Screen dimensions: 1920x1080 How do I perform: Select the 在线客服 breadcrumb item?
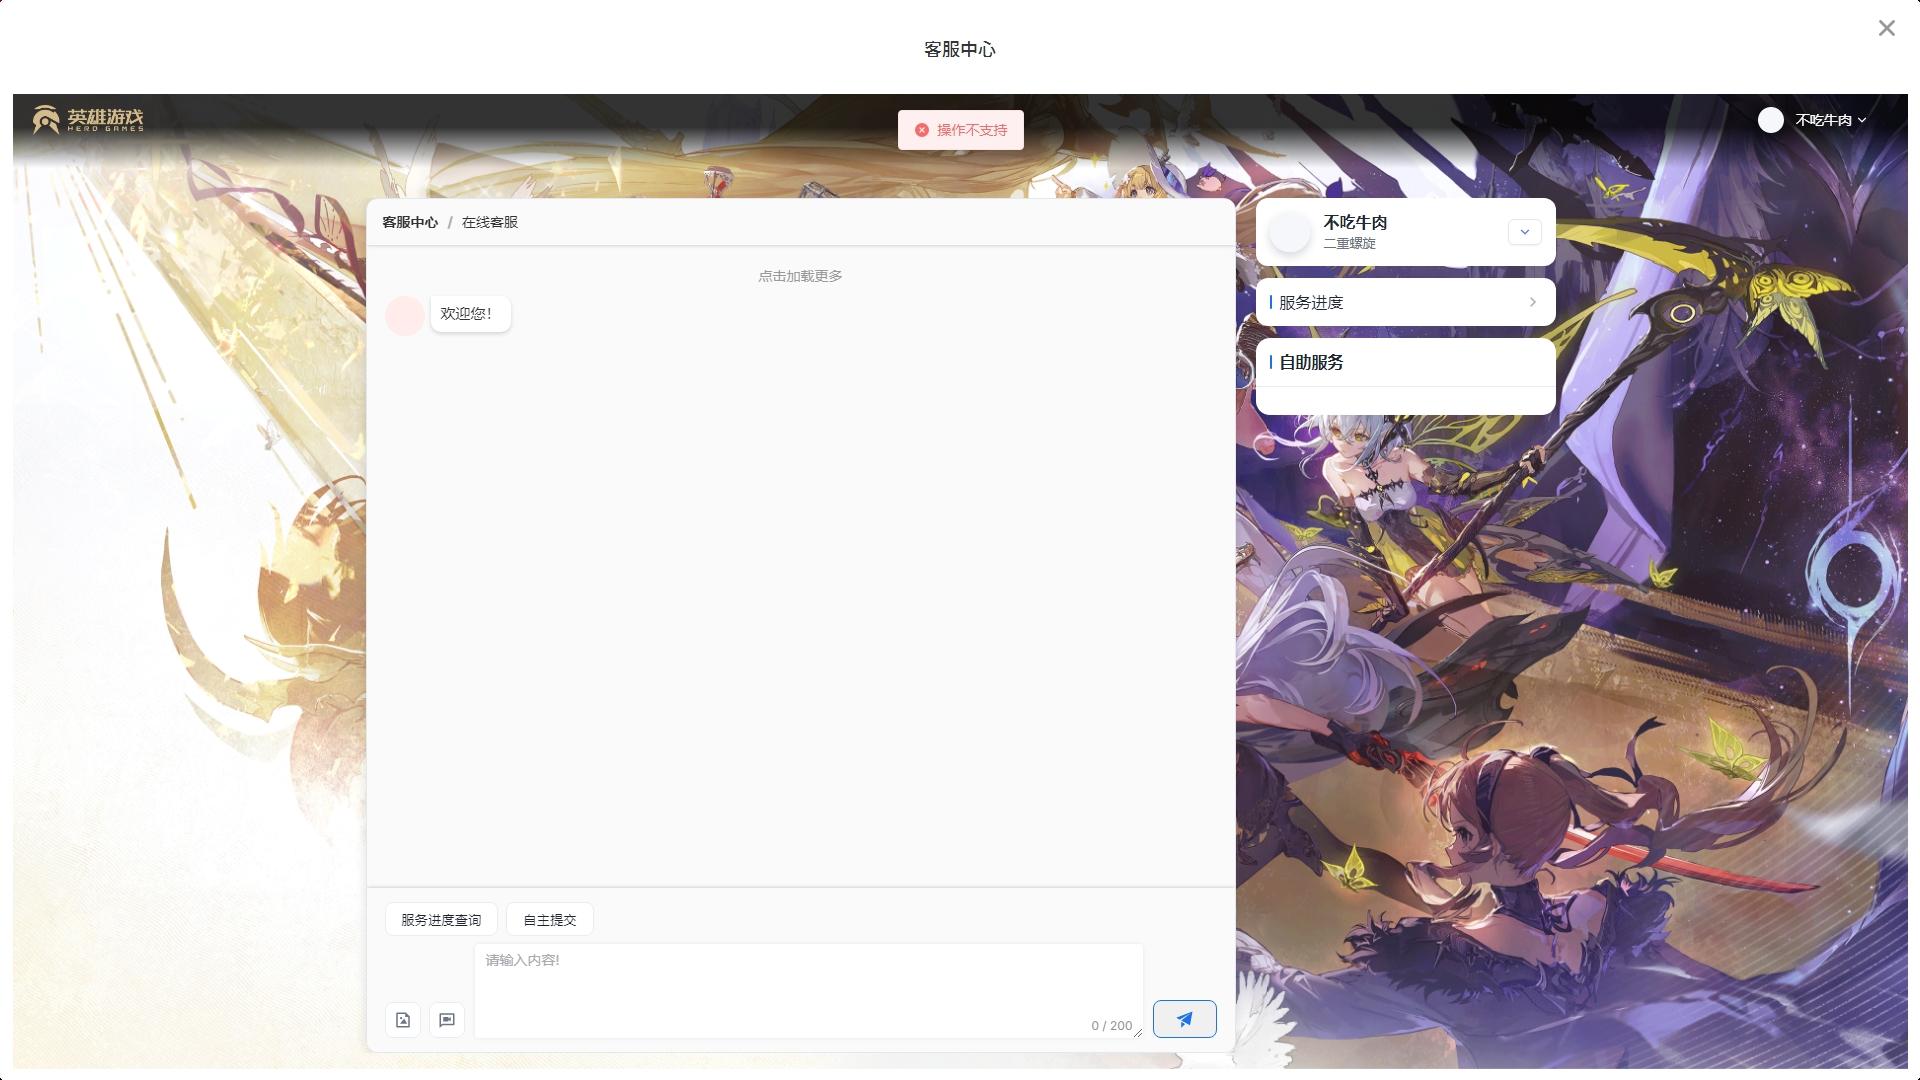490,222
